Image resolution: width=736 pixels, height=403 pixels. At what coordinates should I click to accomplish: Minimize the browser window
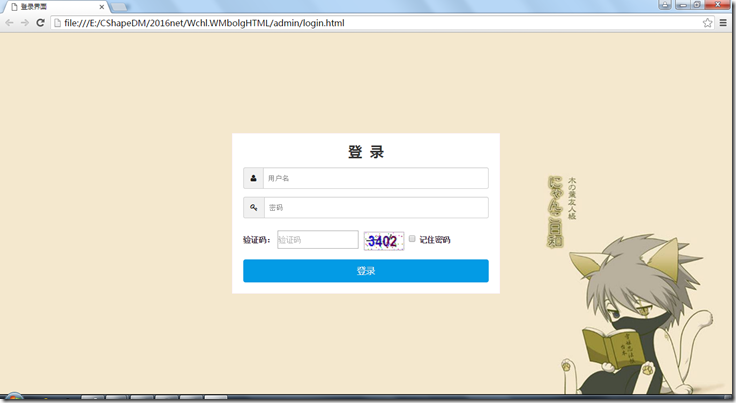682,5
